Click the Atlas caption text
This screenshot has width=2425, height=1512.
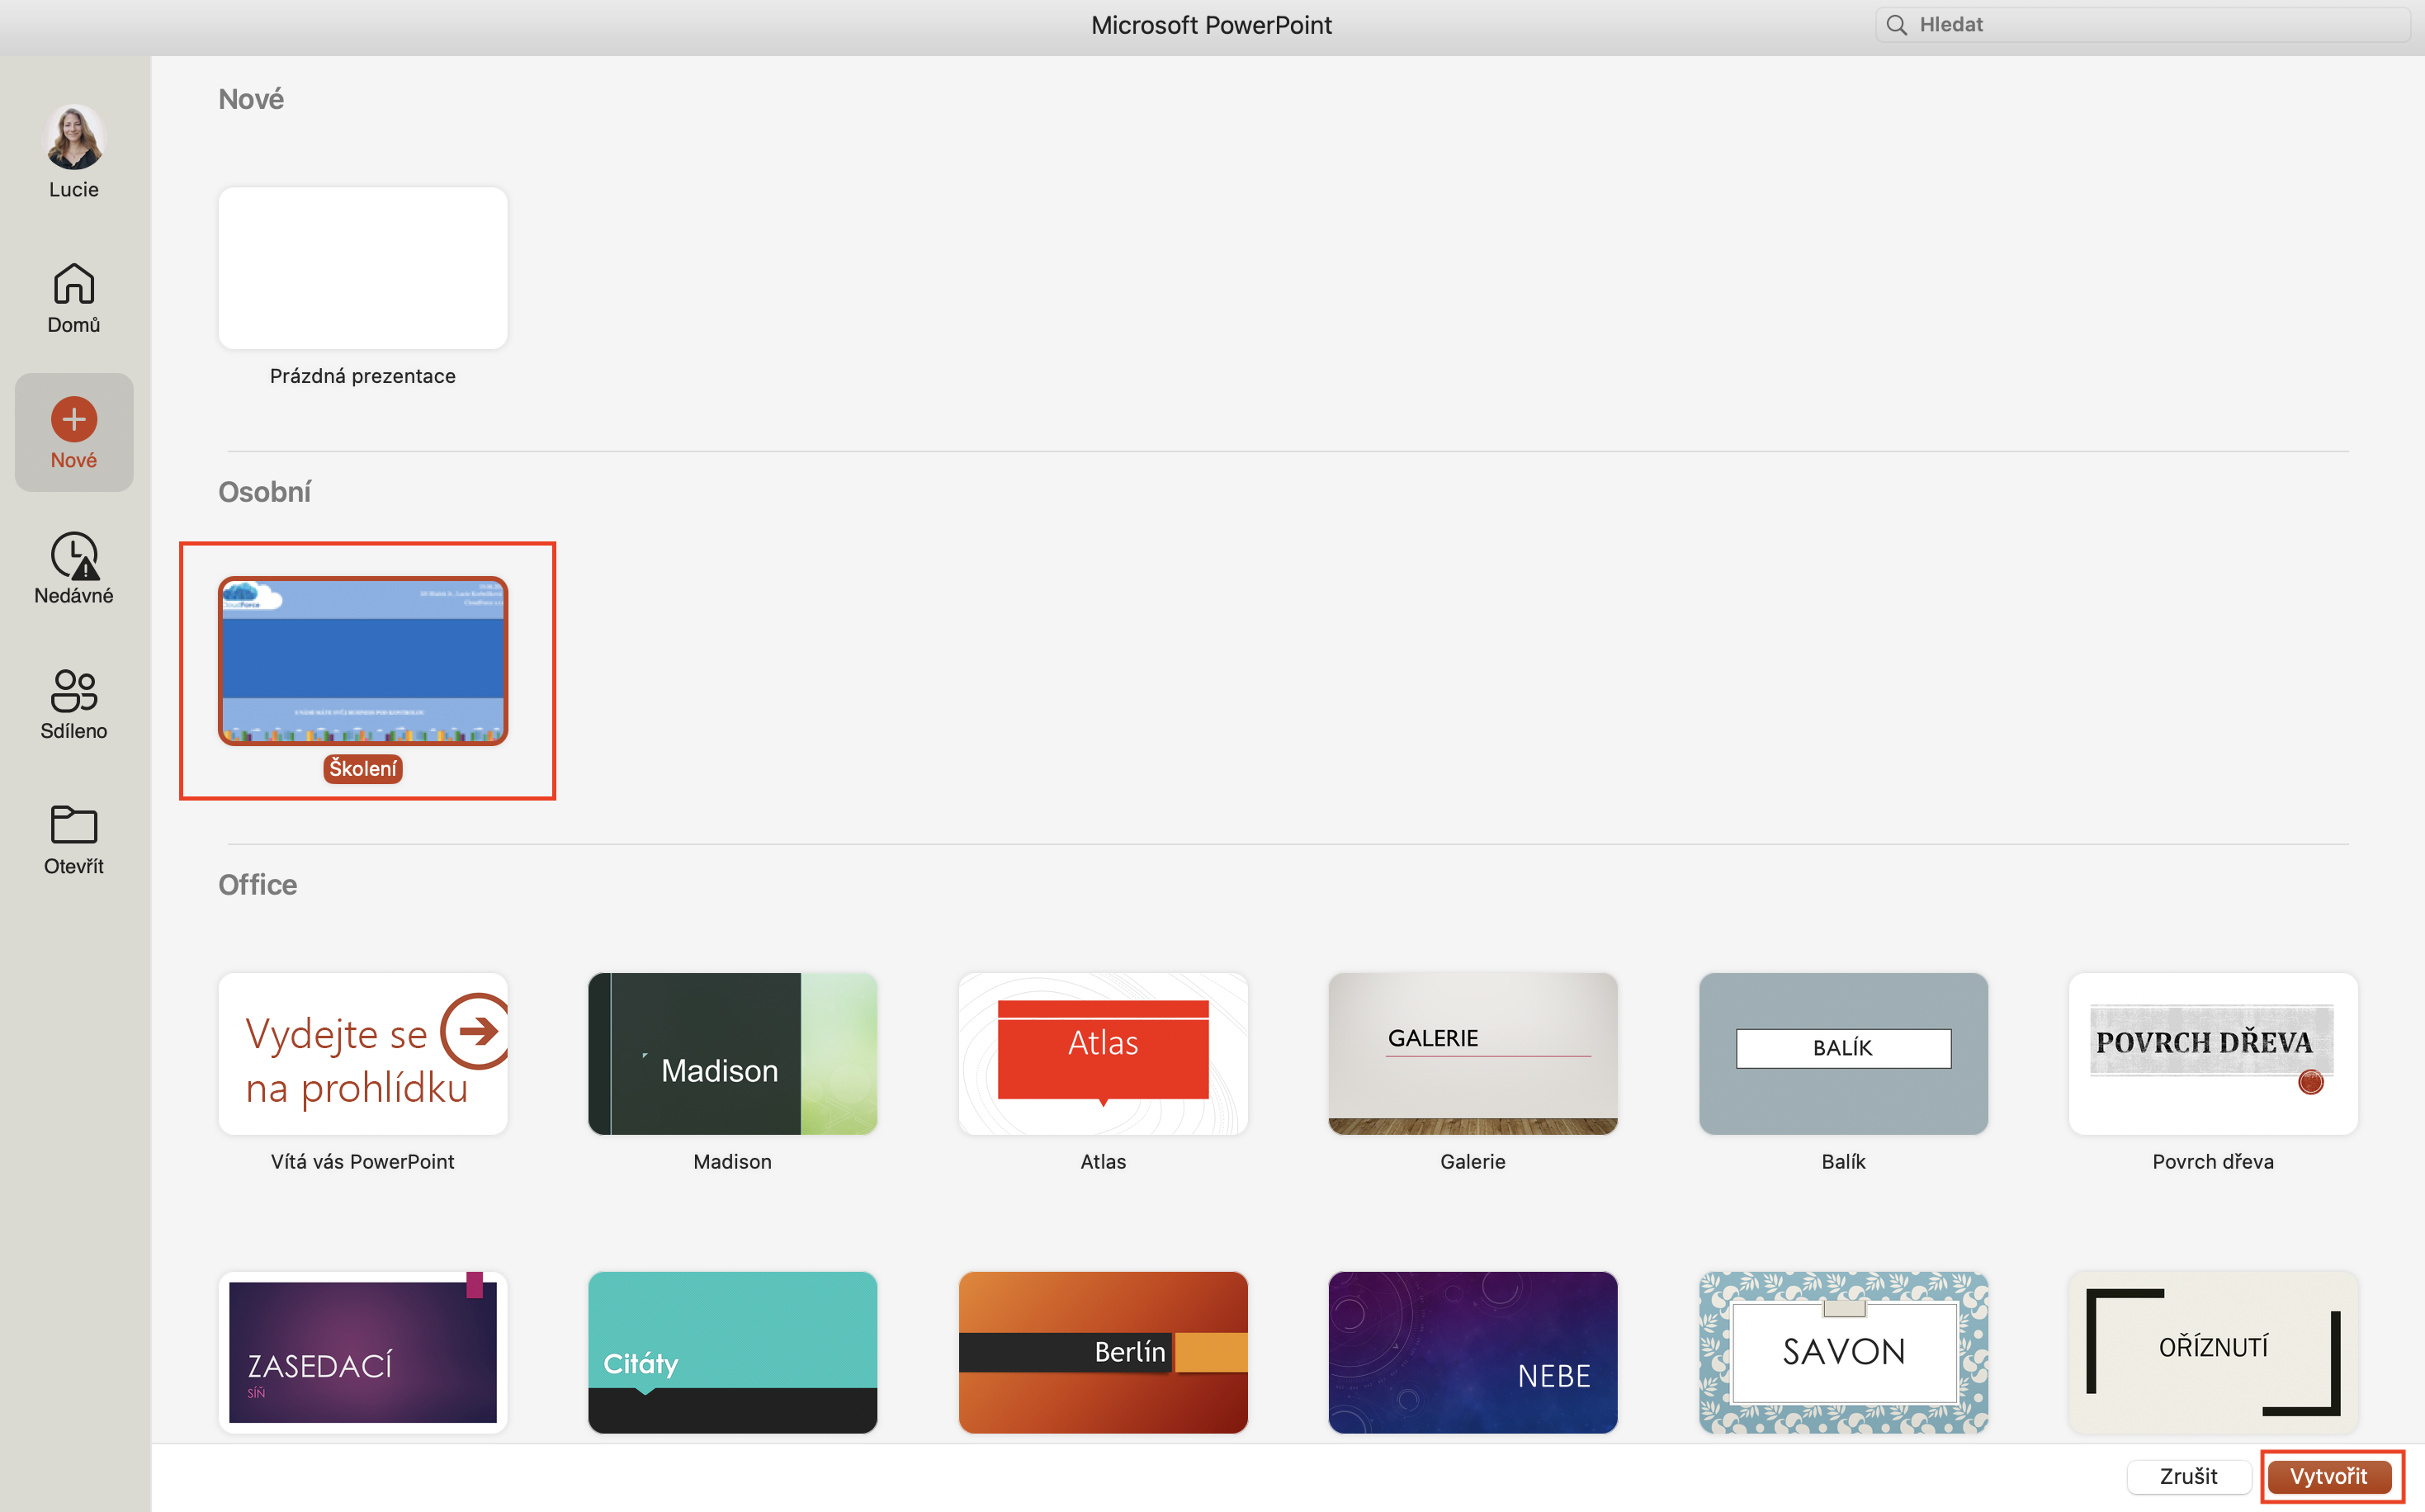(1103, 1162)
